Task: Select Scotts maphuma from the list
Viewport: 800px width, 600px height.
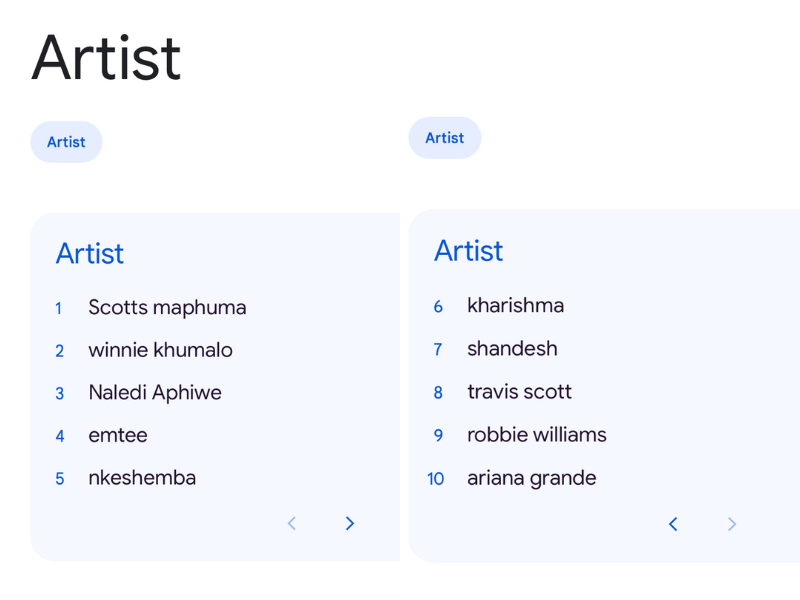Action: (167, 307)
